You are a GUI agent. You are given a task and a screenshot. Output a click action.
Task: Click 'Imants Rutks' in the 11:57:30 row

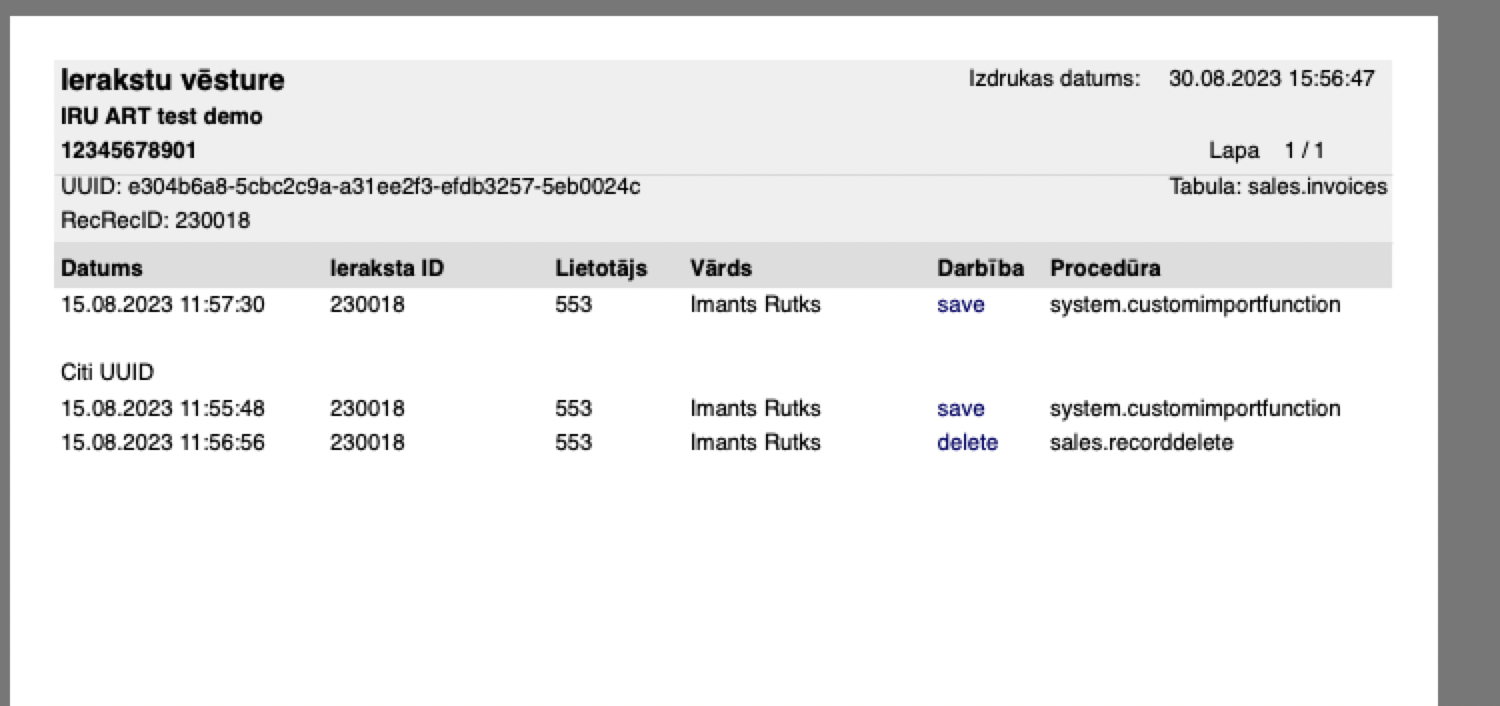755,305
